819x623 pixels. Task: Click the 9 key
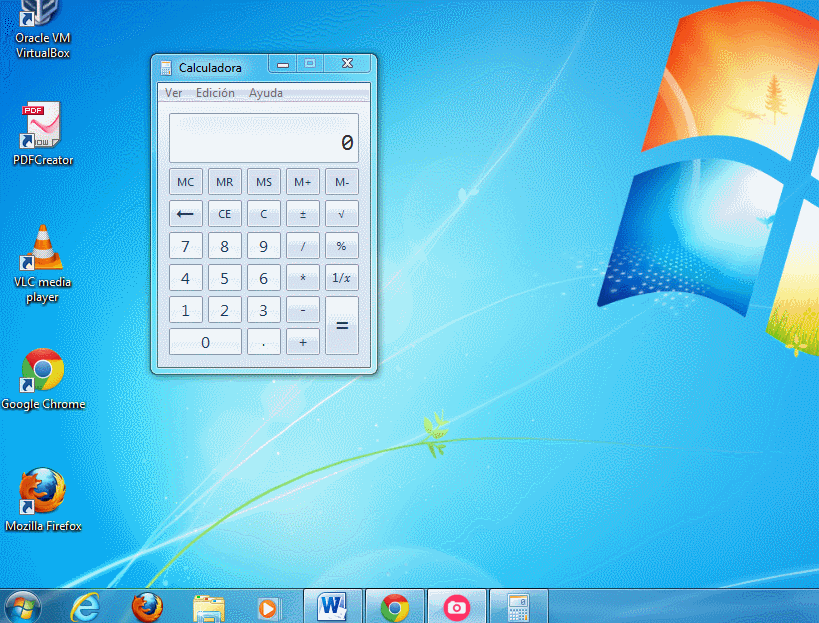264,246
